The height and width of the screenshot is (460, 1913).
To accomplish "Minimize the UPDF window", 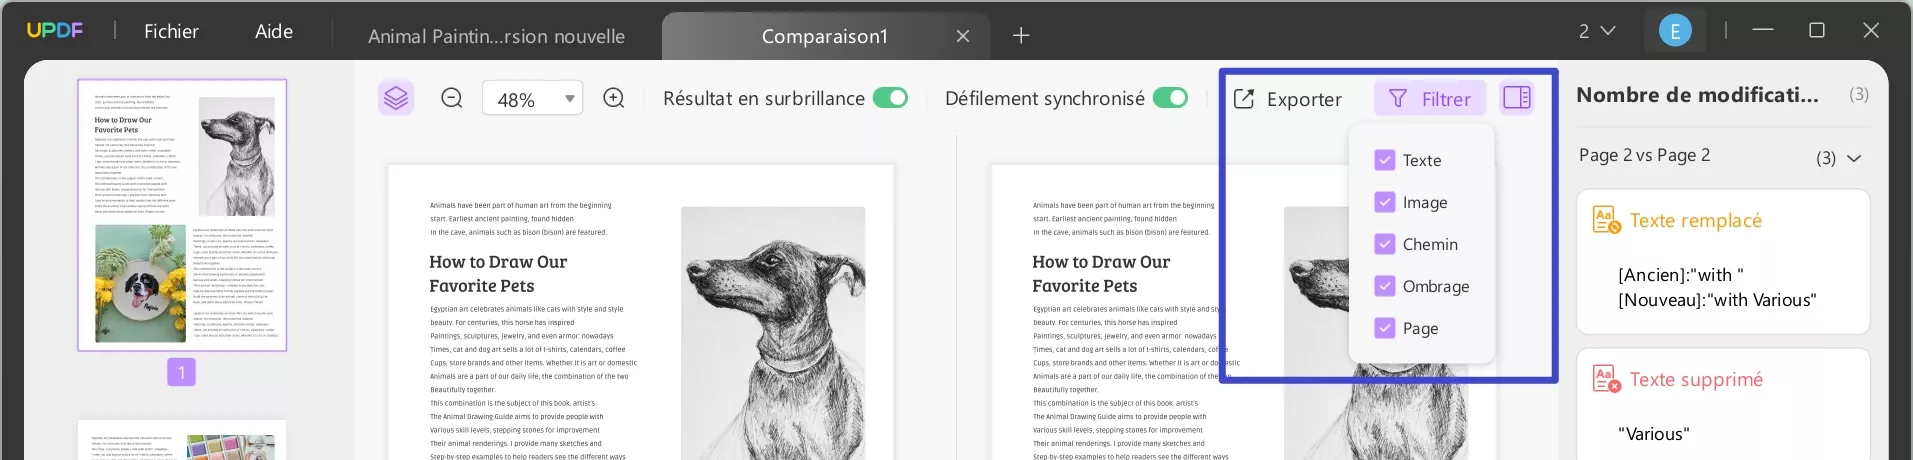I will coord(1763,31).
